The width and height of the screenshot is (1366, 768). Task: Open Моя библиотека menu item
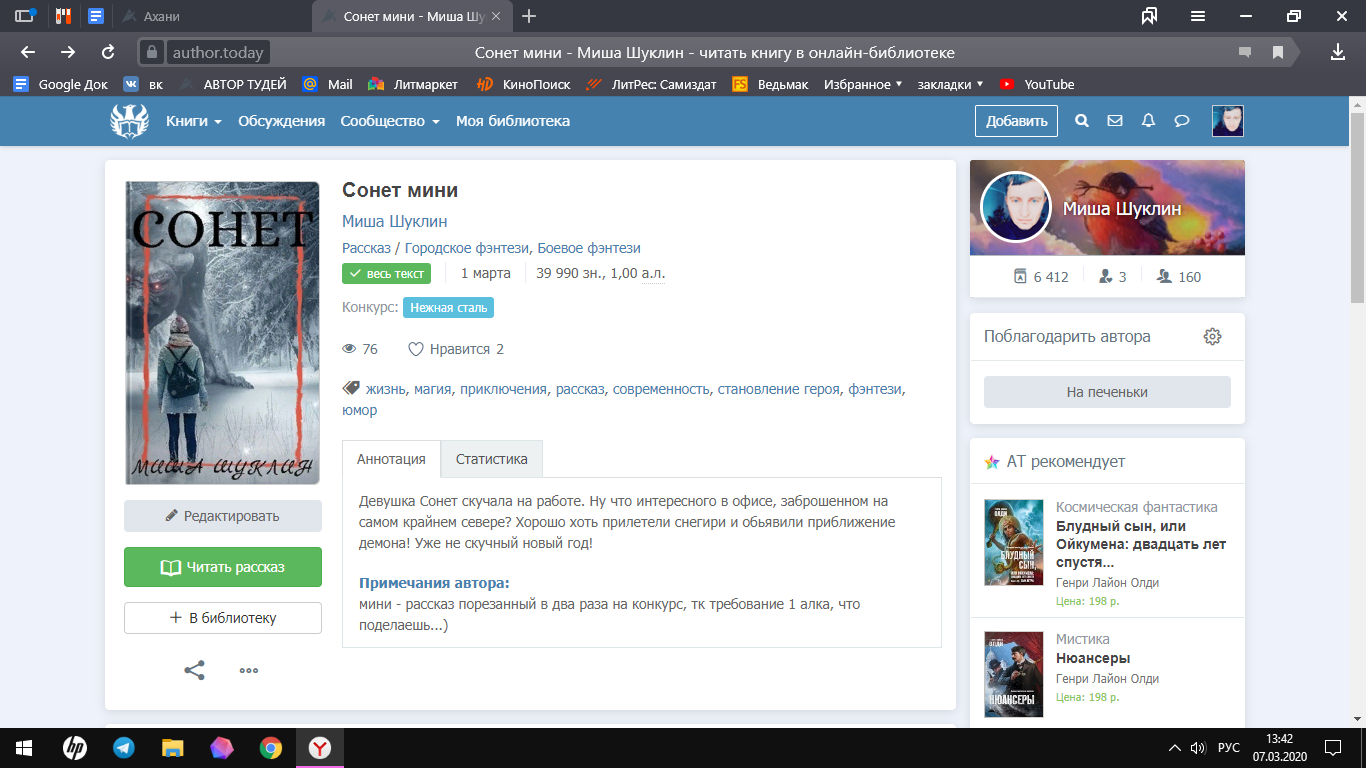[x=513, y=121]
